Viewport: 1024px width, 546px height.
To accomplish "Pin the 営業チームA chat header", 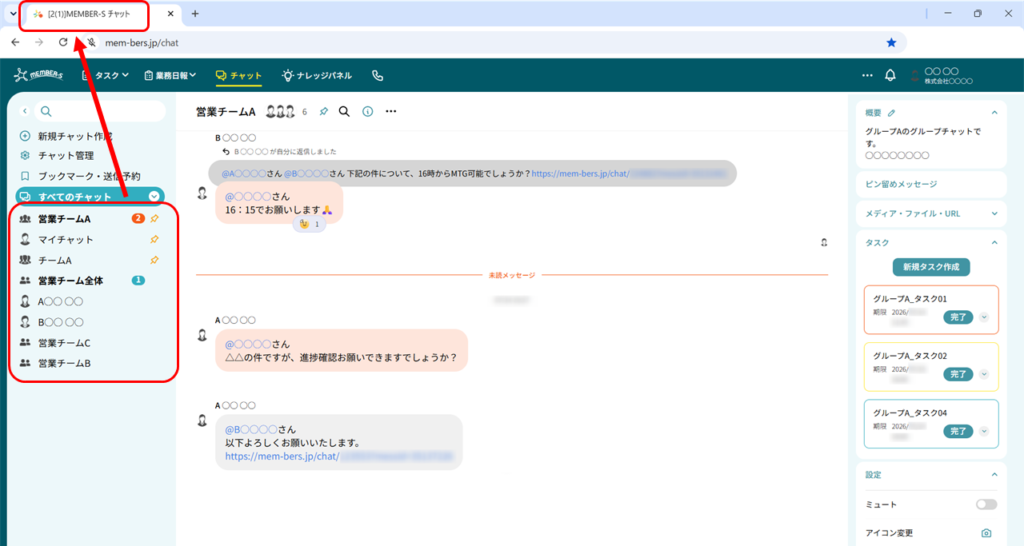I will (323, 112).
